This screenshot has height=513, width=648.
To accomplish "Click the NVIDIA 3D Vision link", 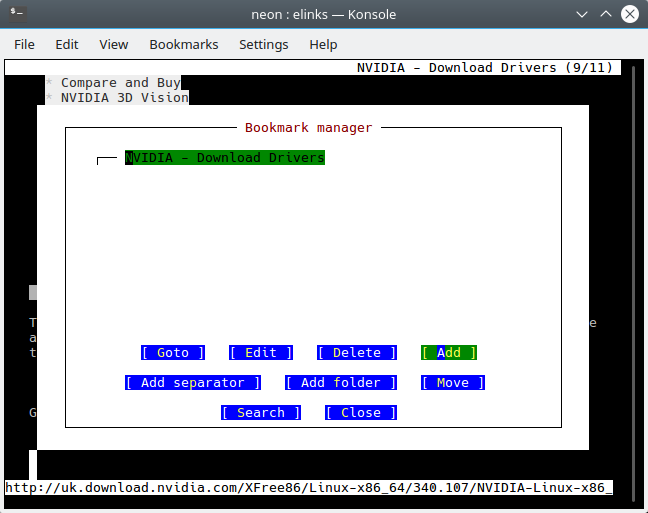I will pyautogui.click(x=125, y=98).
